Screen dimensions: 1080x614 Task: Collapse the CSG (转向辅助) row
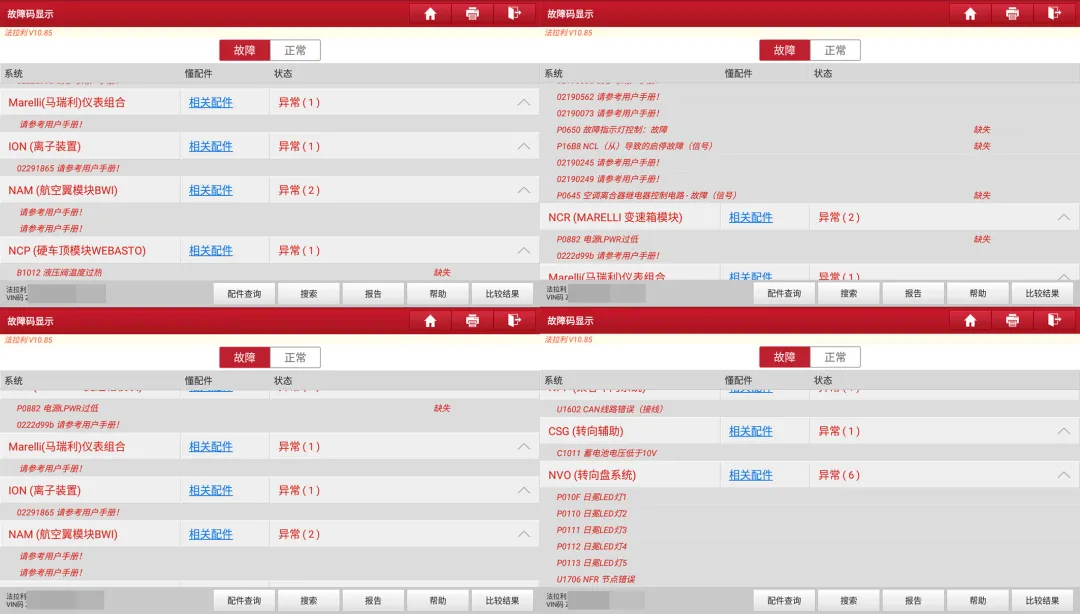click(1063, 431)
